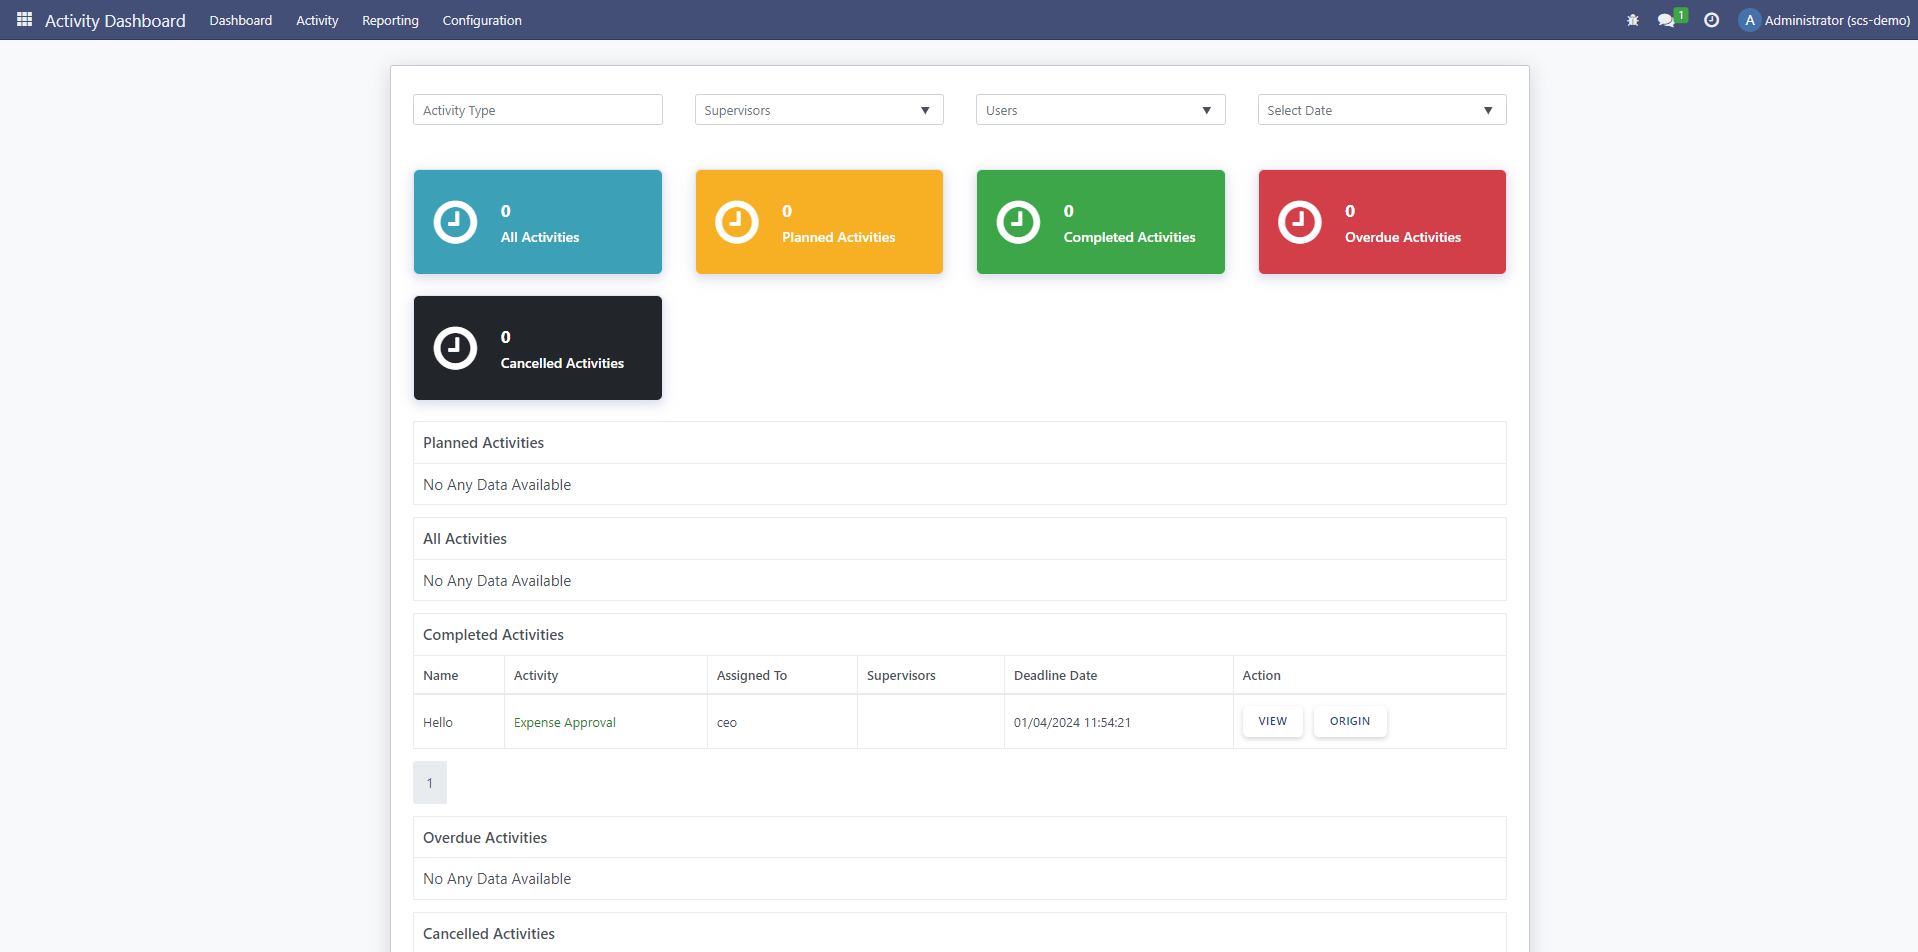
Task: Click the clock icon on Completed Activities card
Action: pos(1018,222)
